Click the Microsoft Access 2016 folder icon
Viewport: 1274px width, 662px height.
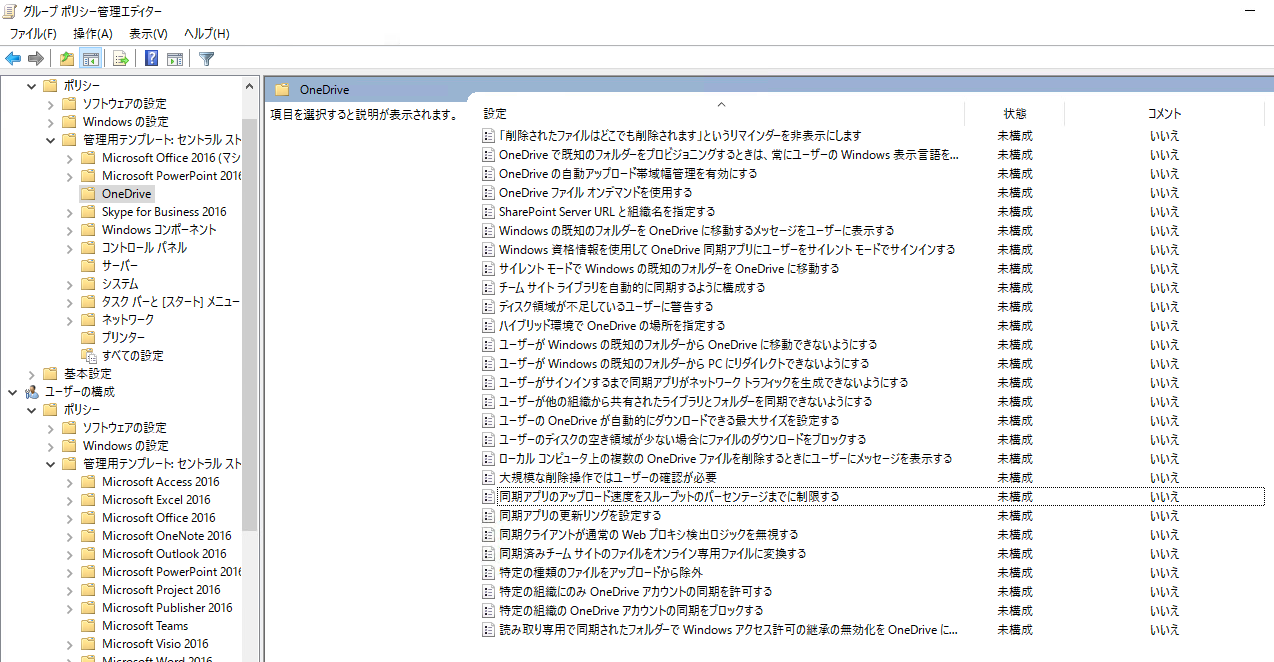coord(88,482)
